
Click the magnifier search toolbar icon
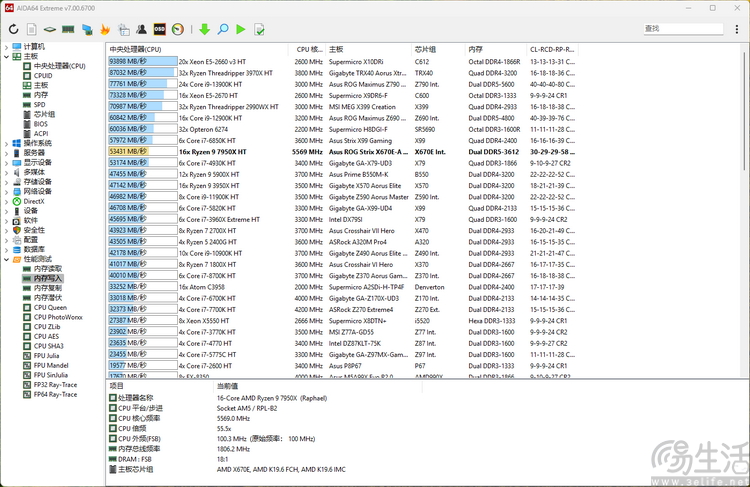(223, 30)
